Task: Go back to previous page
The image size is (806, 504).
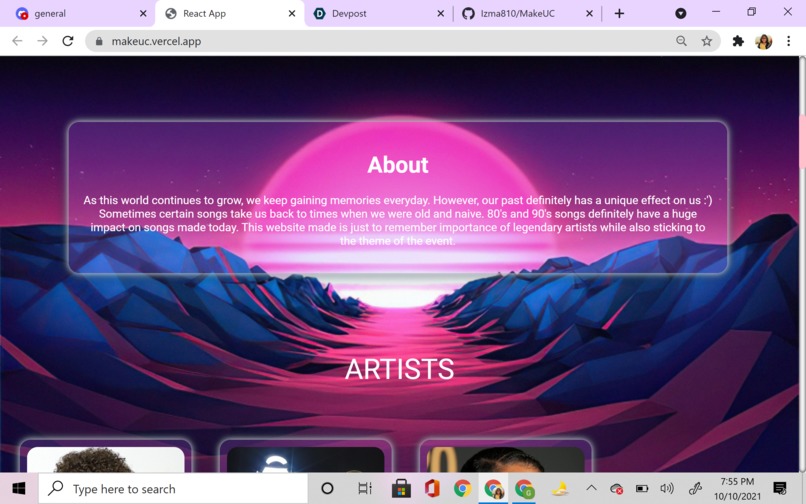Action: [x=17, y=41]
